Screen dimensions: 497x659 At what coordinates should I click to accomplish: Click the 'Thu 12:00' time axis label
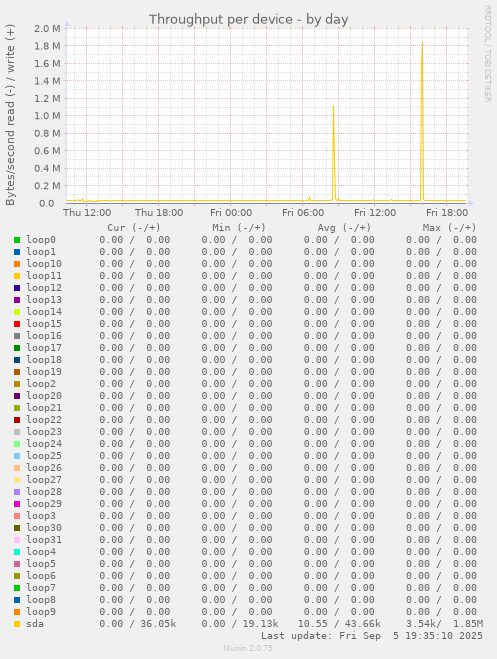tap(87, 213)
